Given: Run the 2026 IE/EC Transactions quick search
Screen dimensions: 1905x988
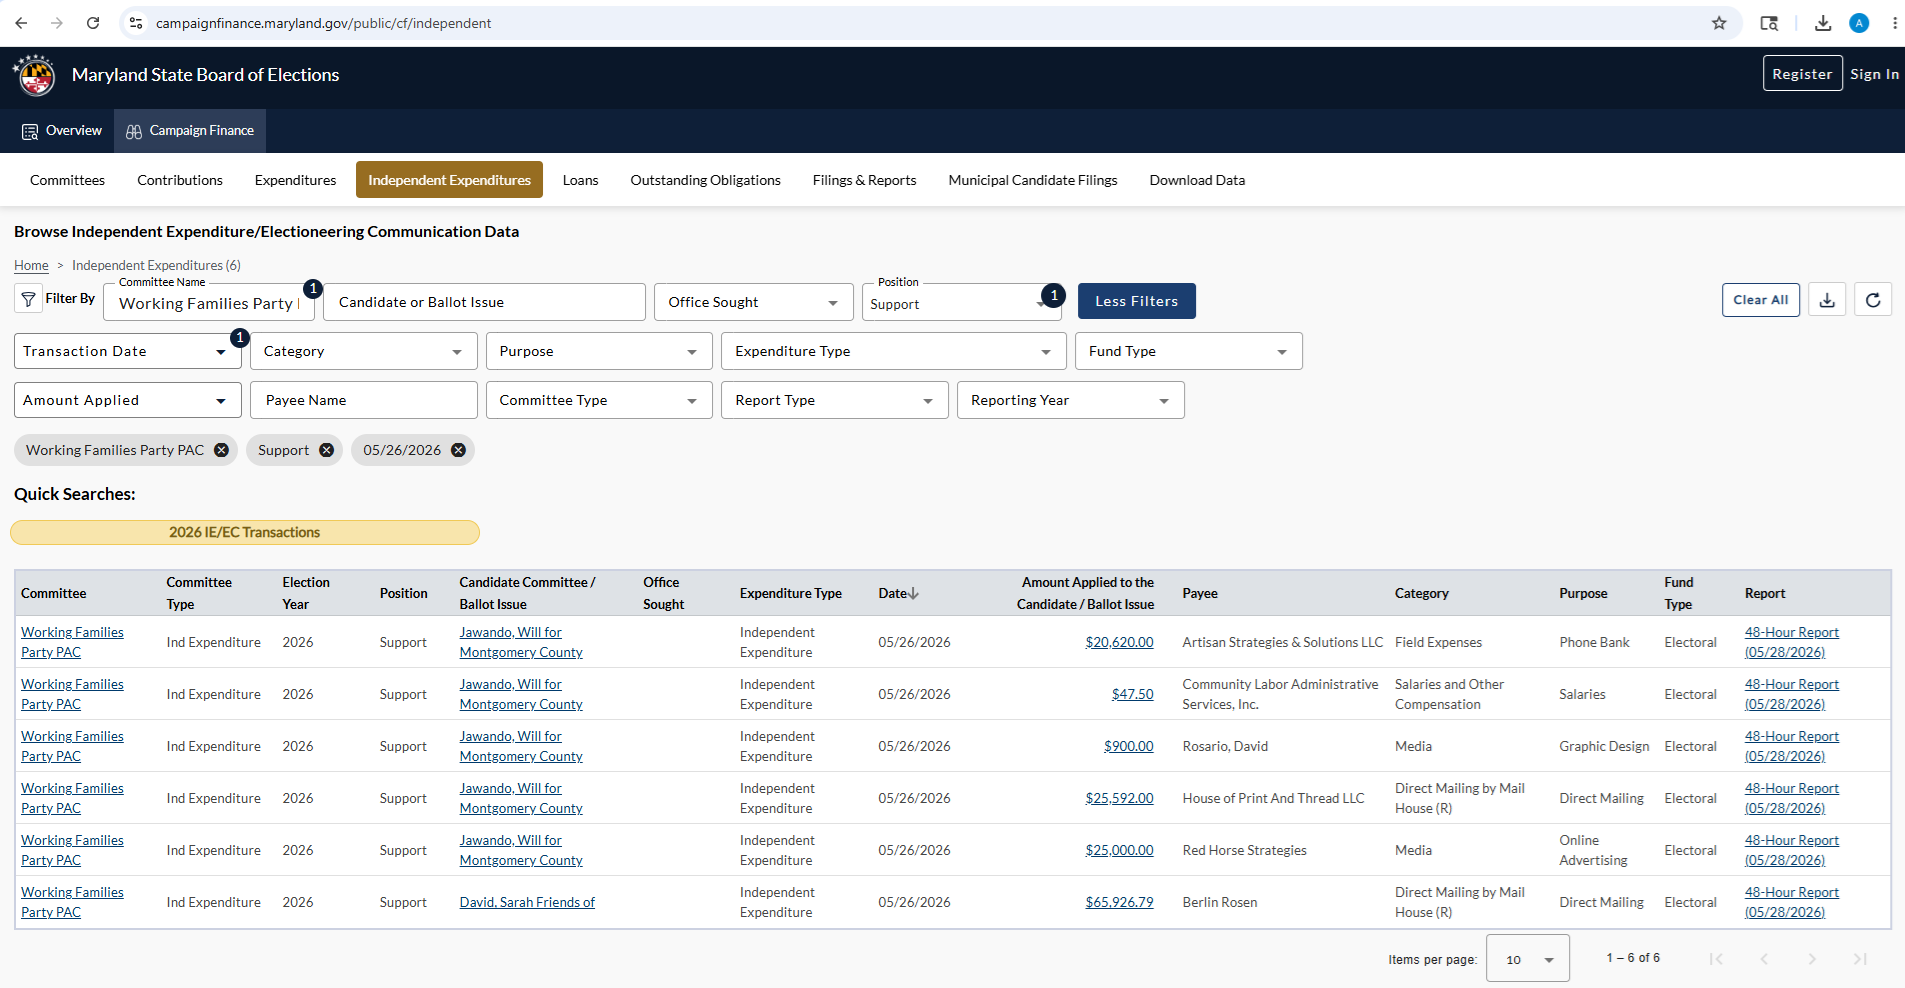Looking at the screenshot, I should point(245,532).
